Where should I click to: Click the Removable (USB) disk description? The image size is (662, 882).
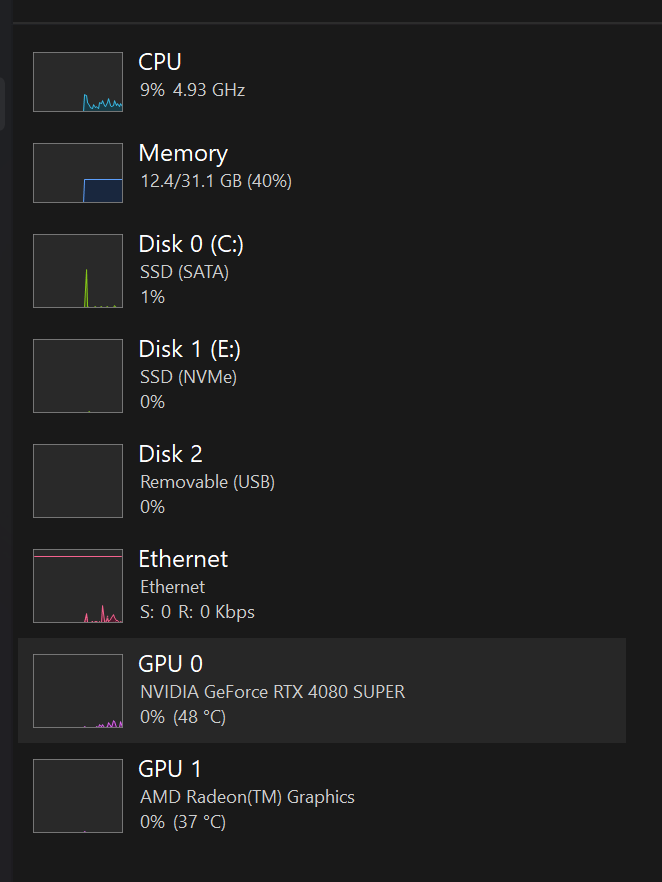(207, 482)
